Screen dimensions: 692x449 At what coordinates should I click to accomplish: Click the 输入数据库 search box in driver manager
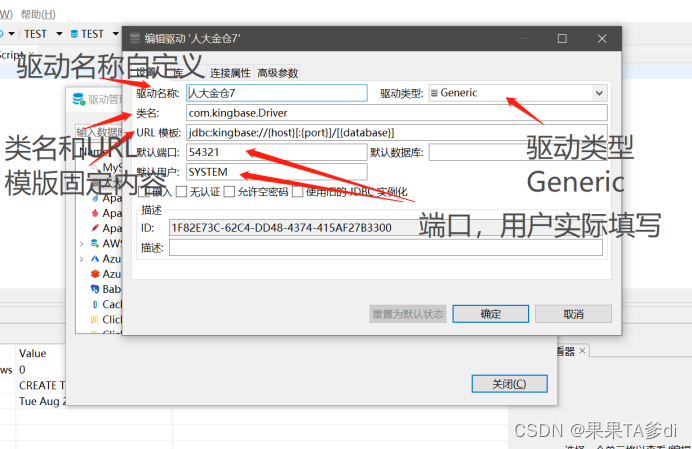[x=99, y=132]
